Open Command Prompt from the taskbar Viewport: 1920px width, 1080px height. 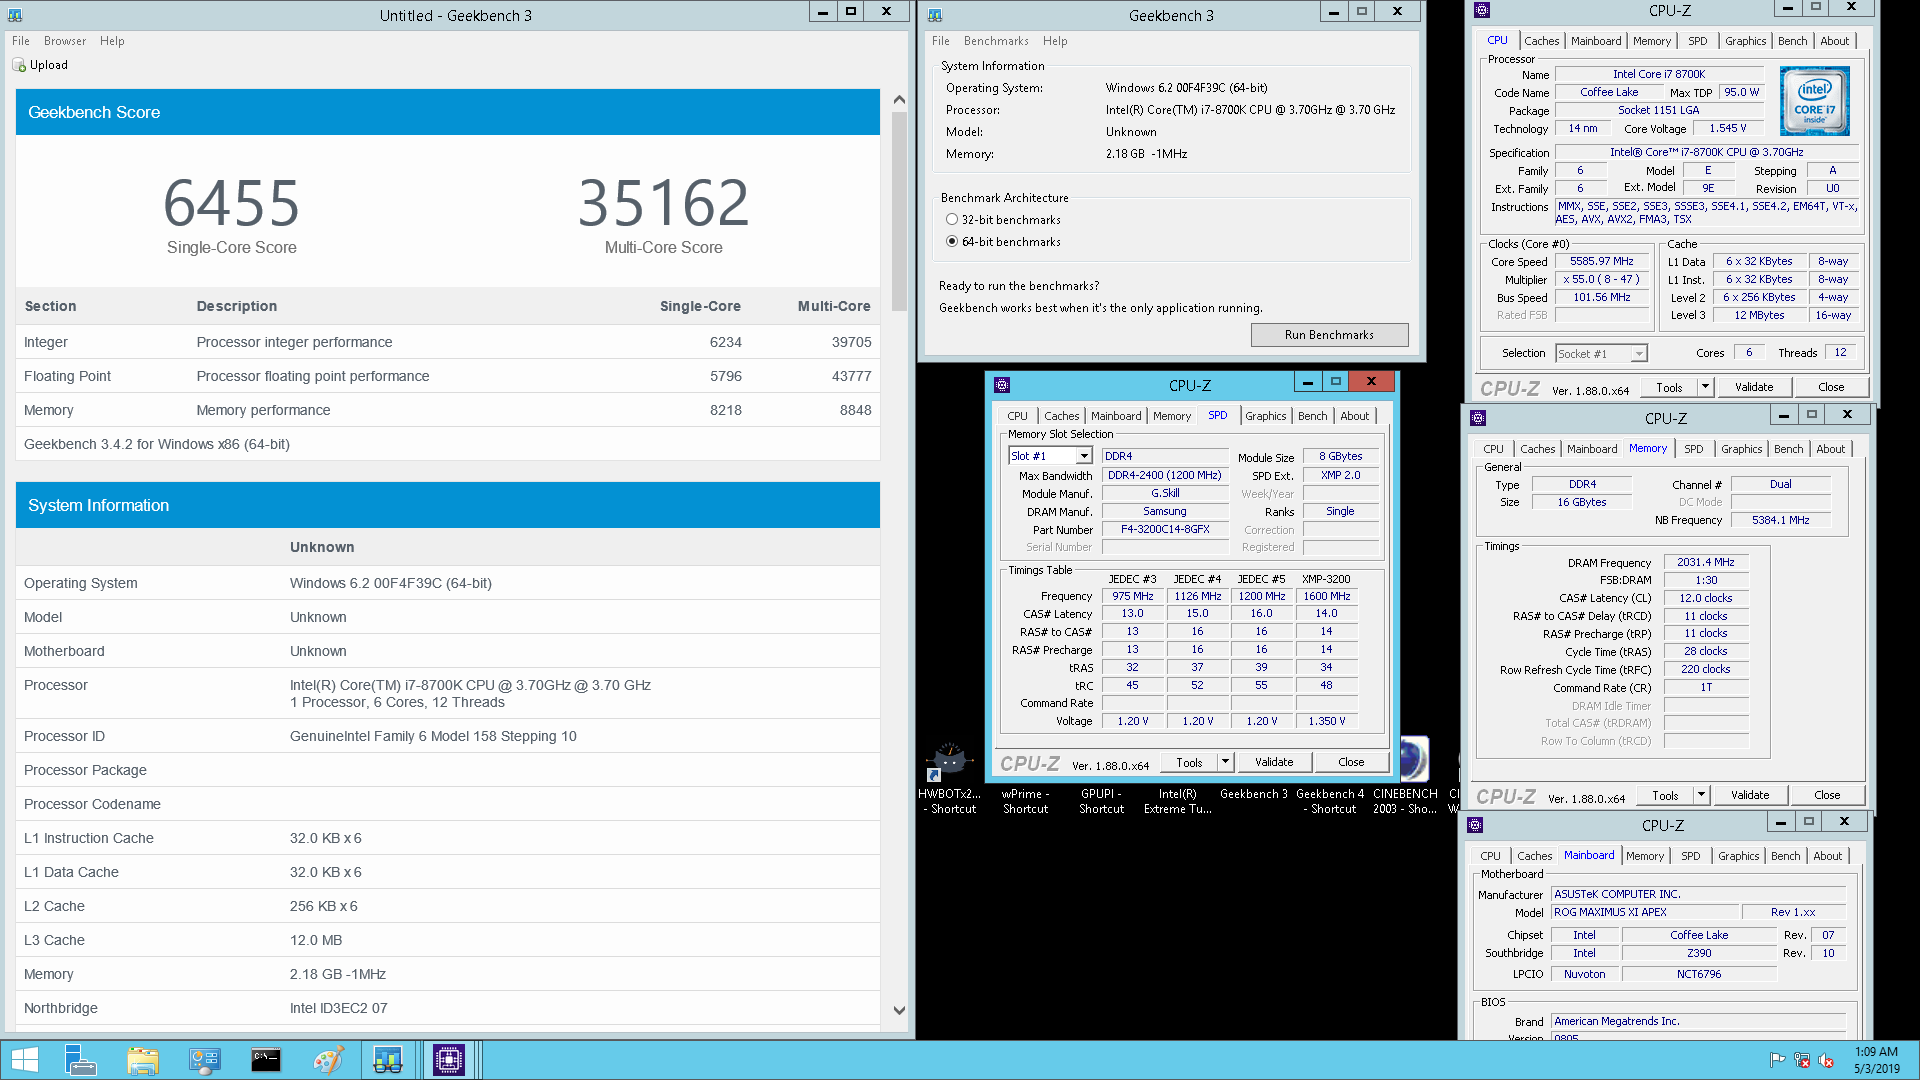click(x=266, y=1060)
